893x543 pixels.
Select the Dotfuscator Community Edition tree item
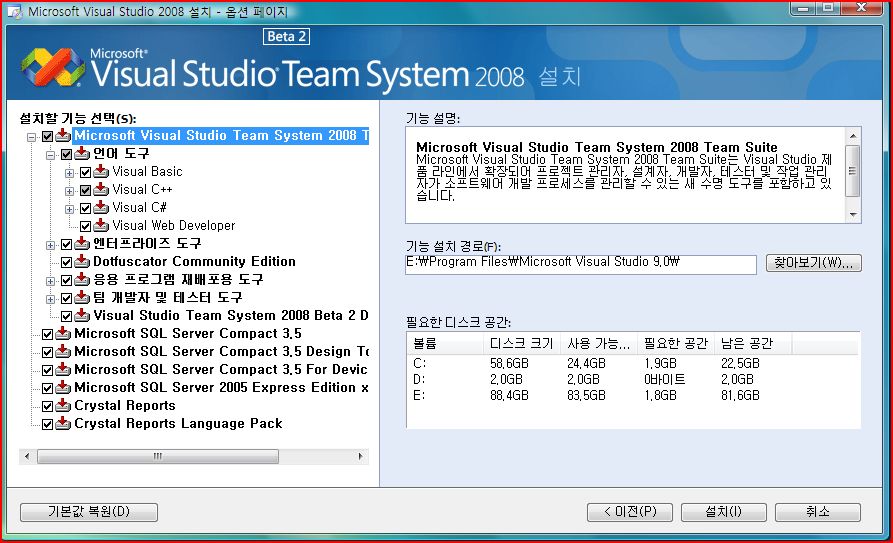[194, 262]
